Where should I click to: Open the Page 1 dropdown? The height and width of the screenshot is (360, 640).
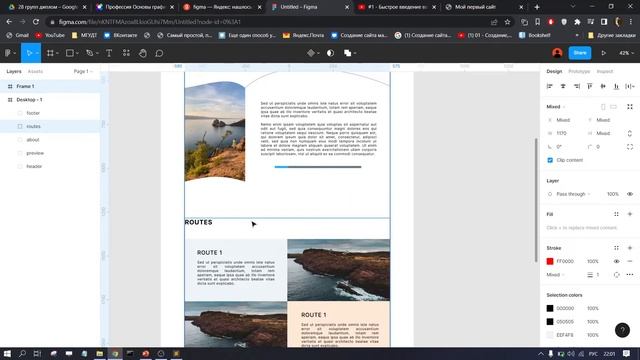click(x=83, y=71)
